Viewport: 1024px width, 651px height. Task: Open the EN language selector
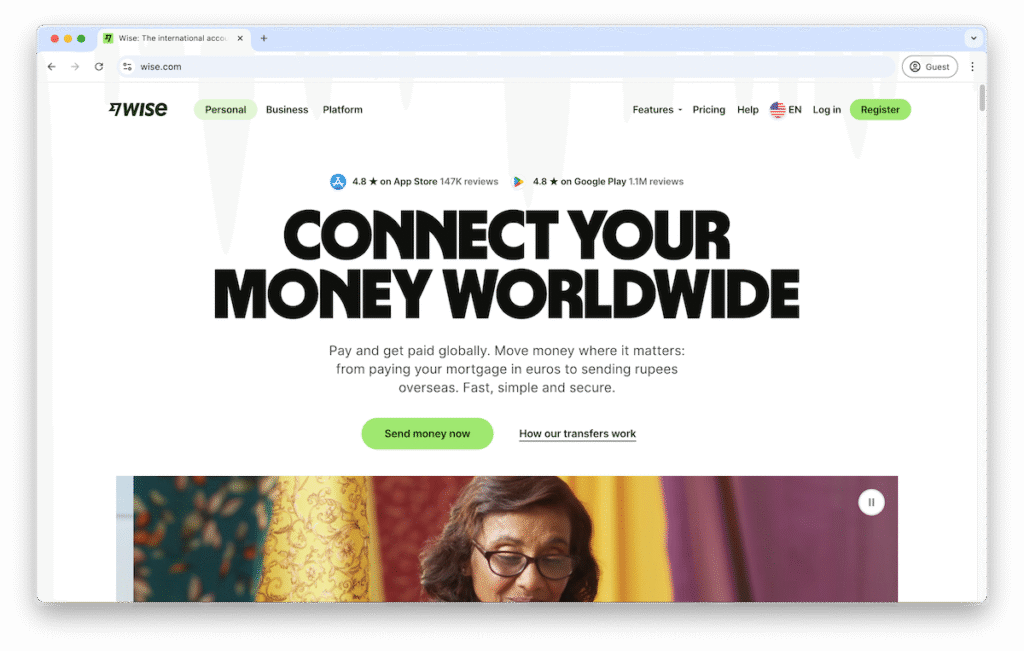point(786,110)
